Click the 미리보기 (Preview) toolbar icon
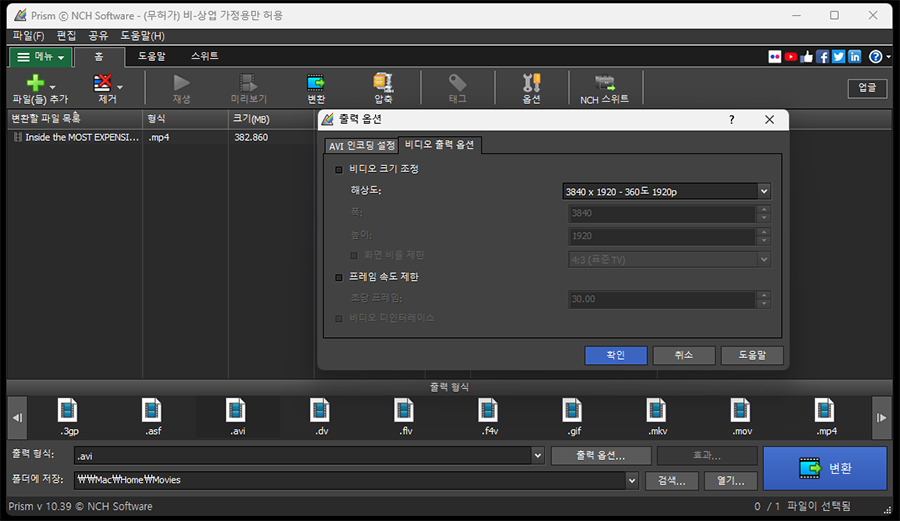The image size is (900, 521). pos(249,83)
